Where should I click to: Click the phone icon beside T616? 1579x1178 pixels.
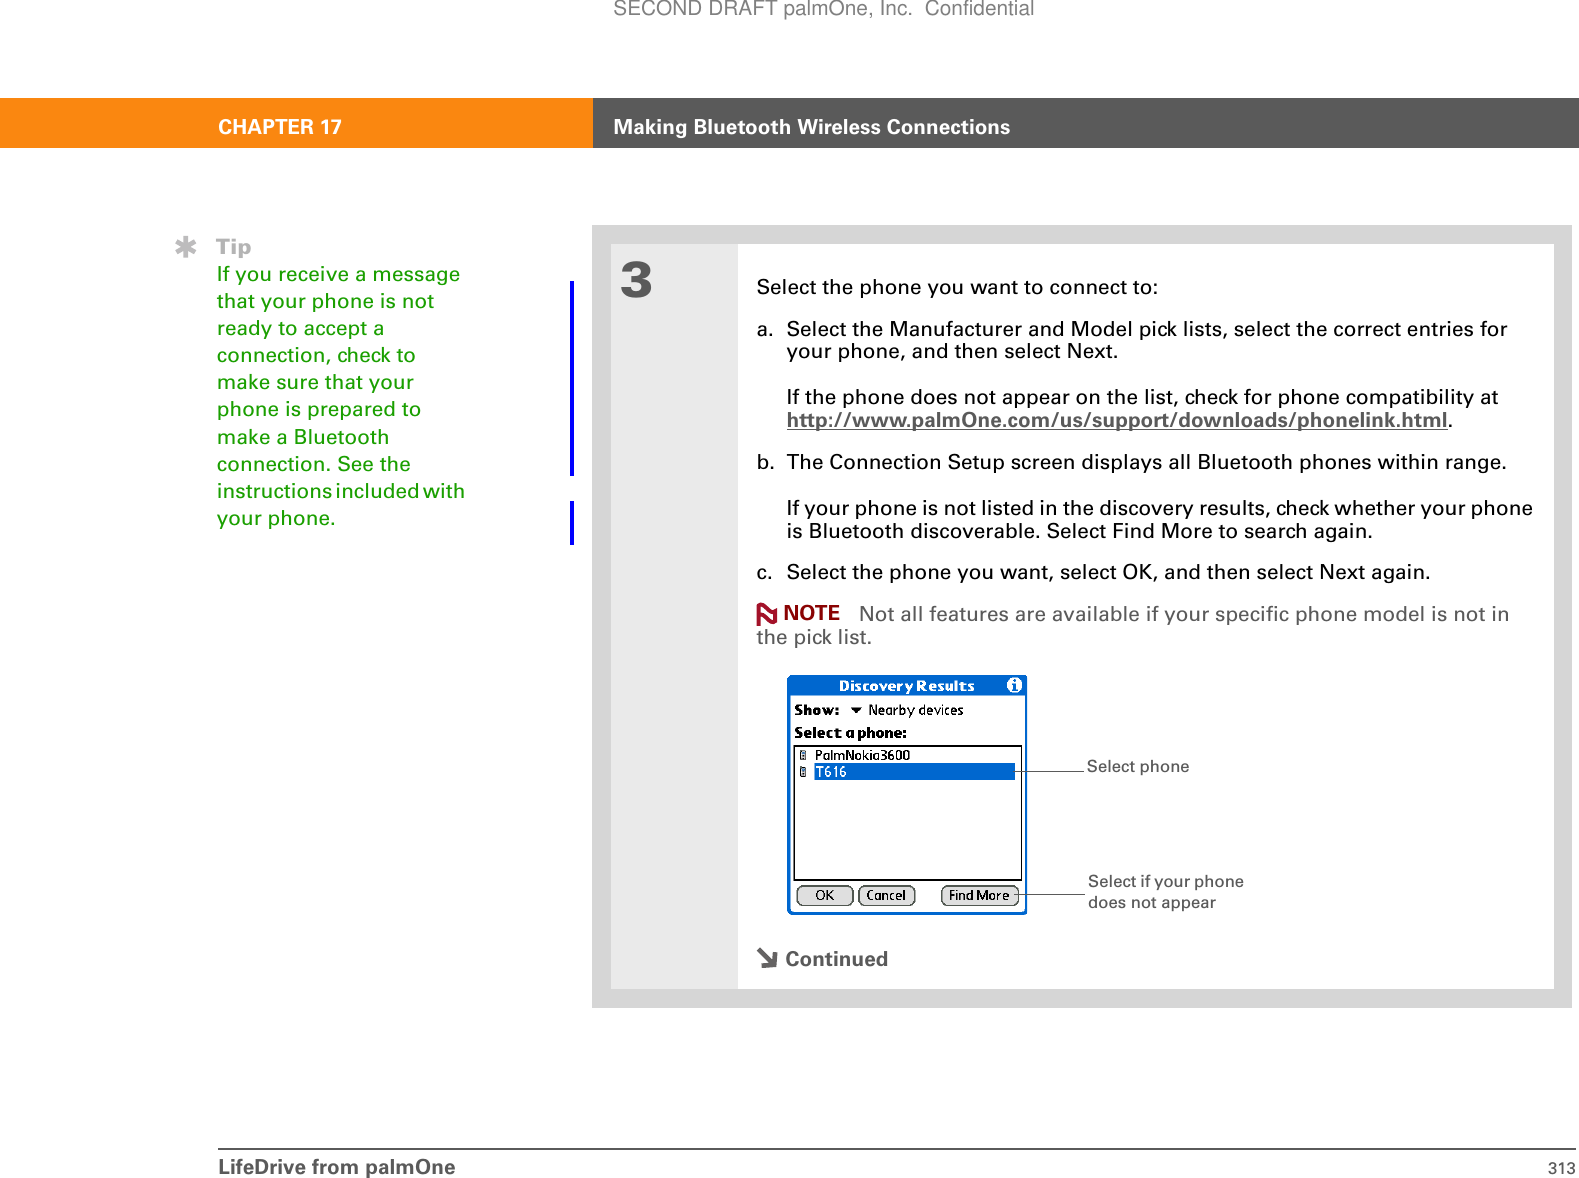tap(803, 772)
